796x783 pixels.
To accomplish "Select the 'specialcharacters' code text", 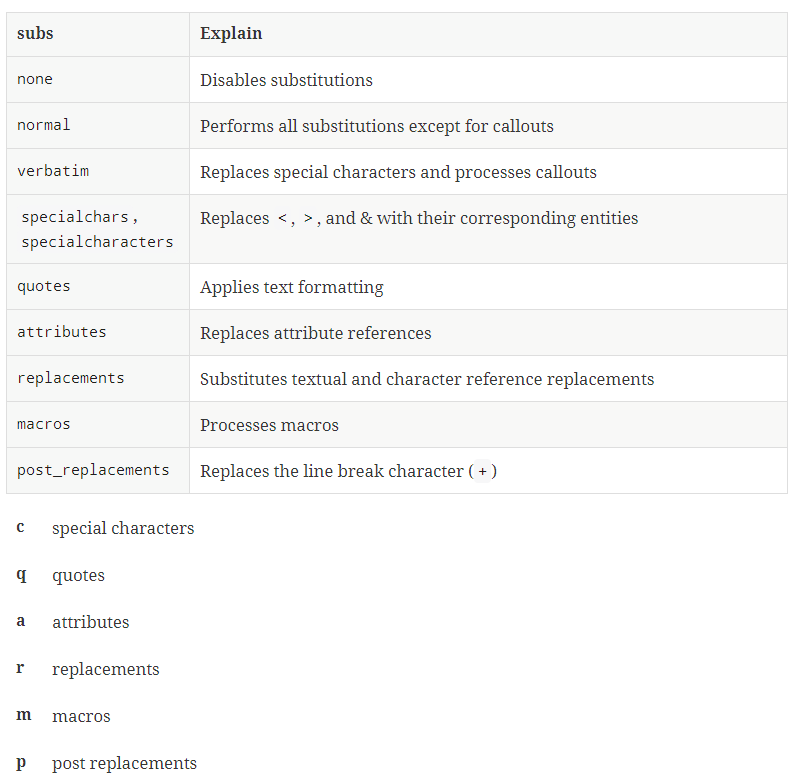I will pos(97,242).
